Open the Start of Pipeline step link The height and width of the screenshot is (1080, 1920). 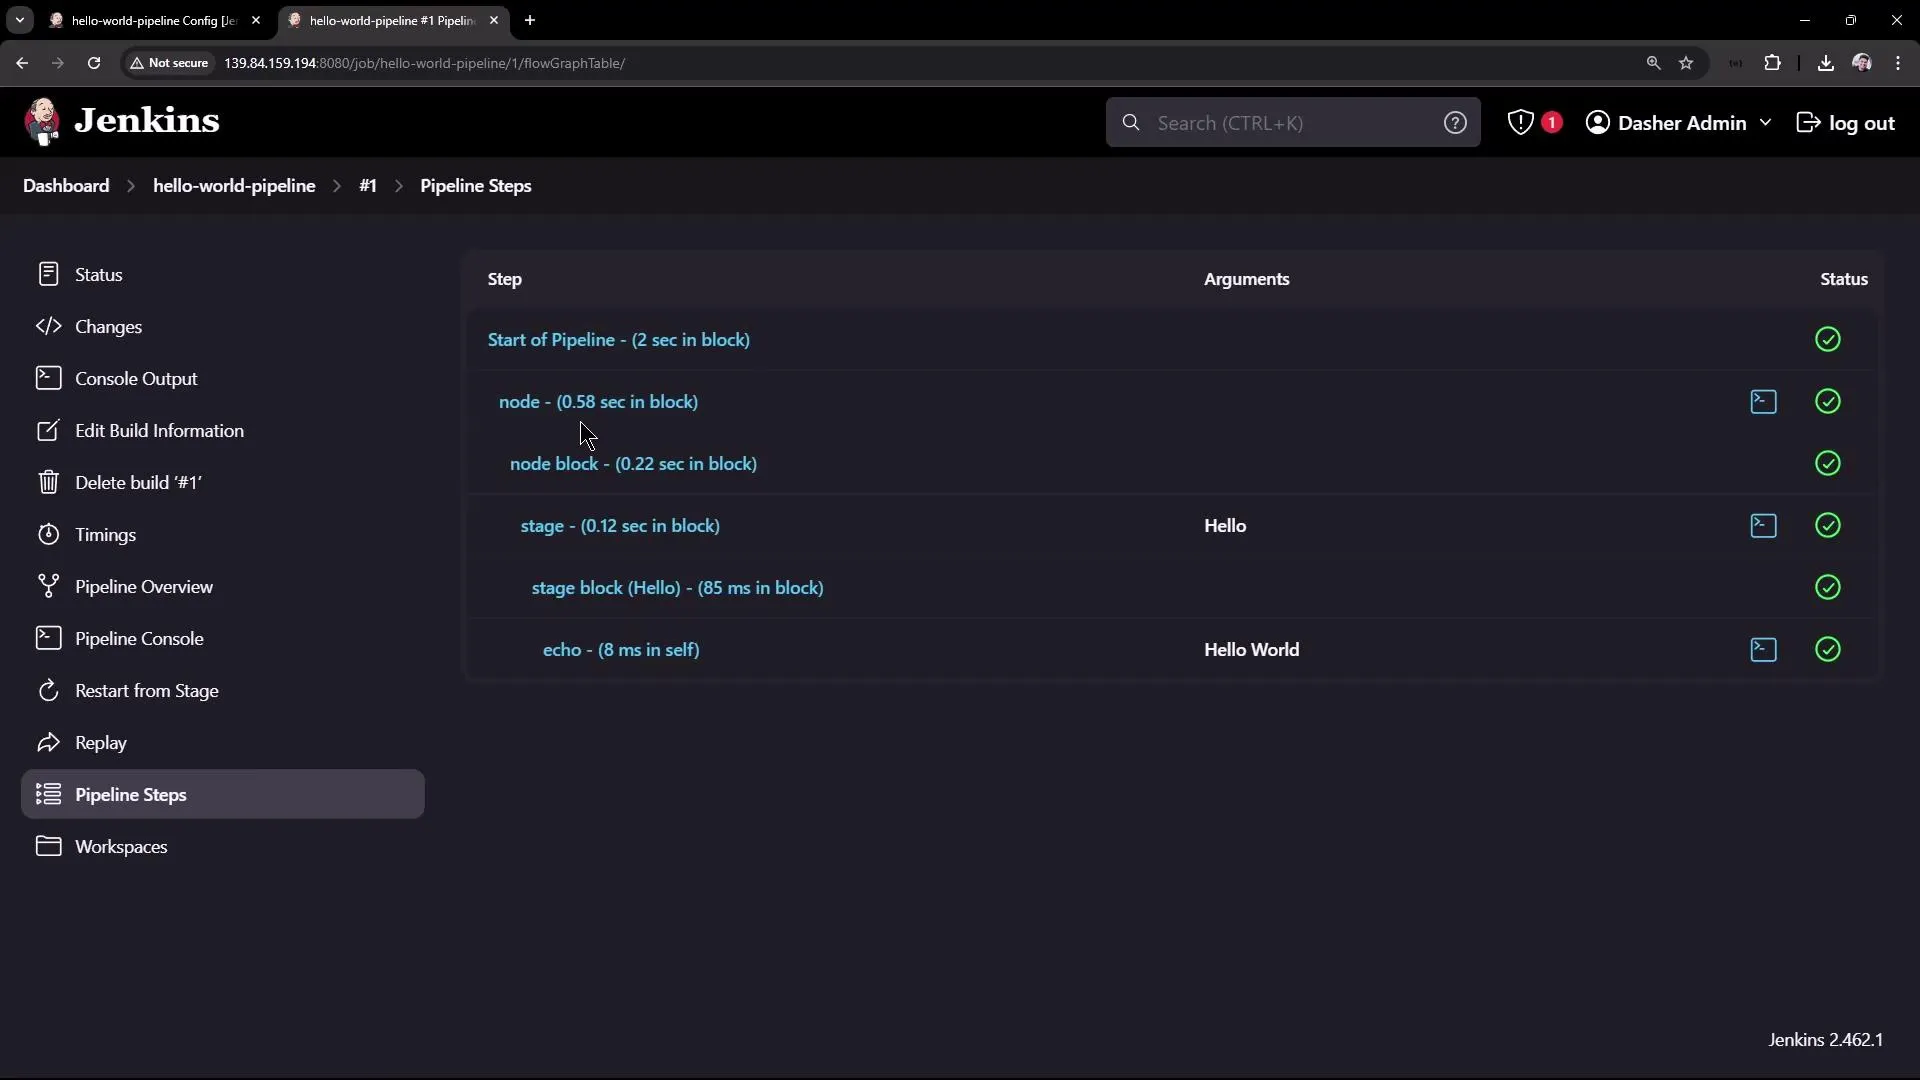pos(618,339)
